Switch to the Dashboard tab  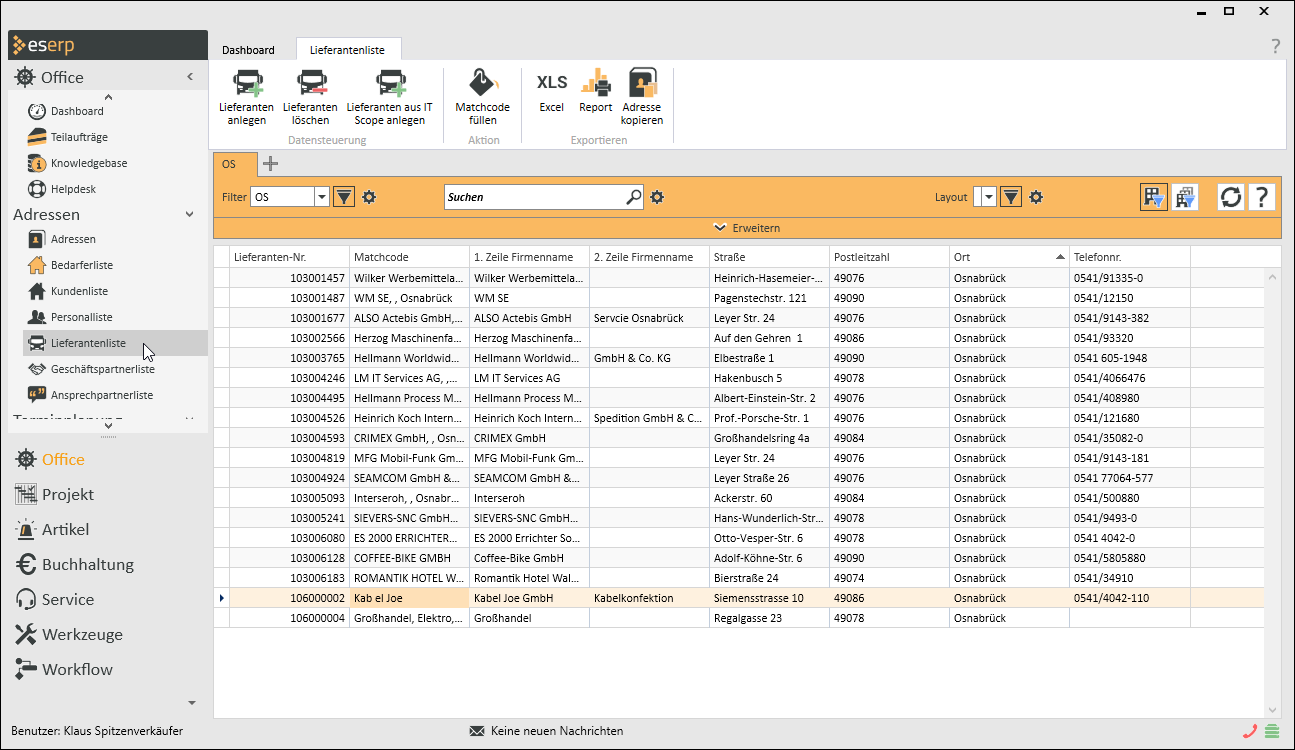pyautogui.click(x=248, y=50)
